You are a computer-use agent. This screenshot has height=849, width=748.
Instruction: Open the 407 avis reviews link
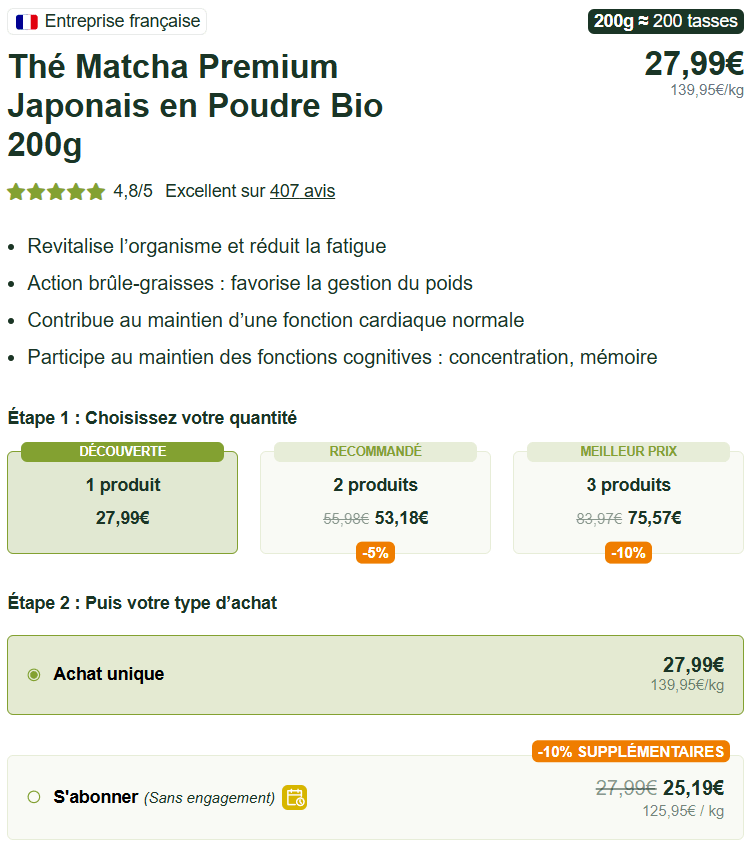(302, 191)
